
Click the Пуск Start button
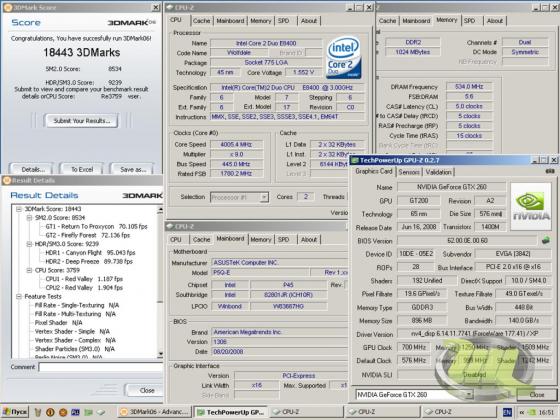click(x=15, y=412)
